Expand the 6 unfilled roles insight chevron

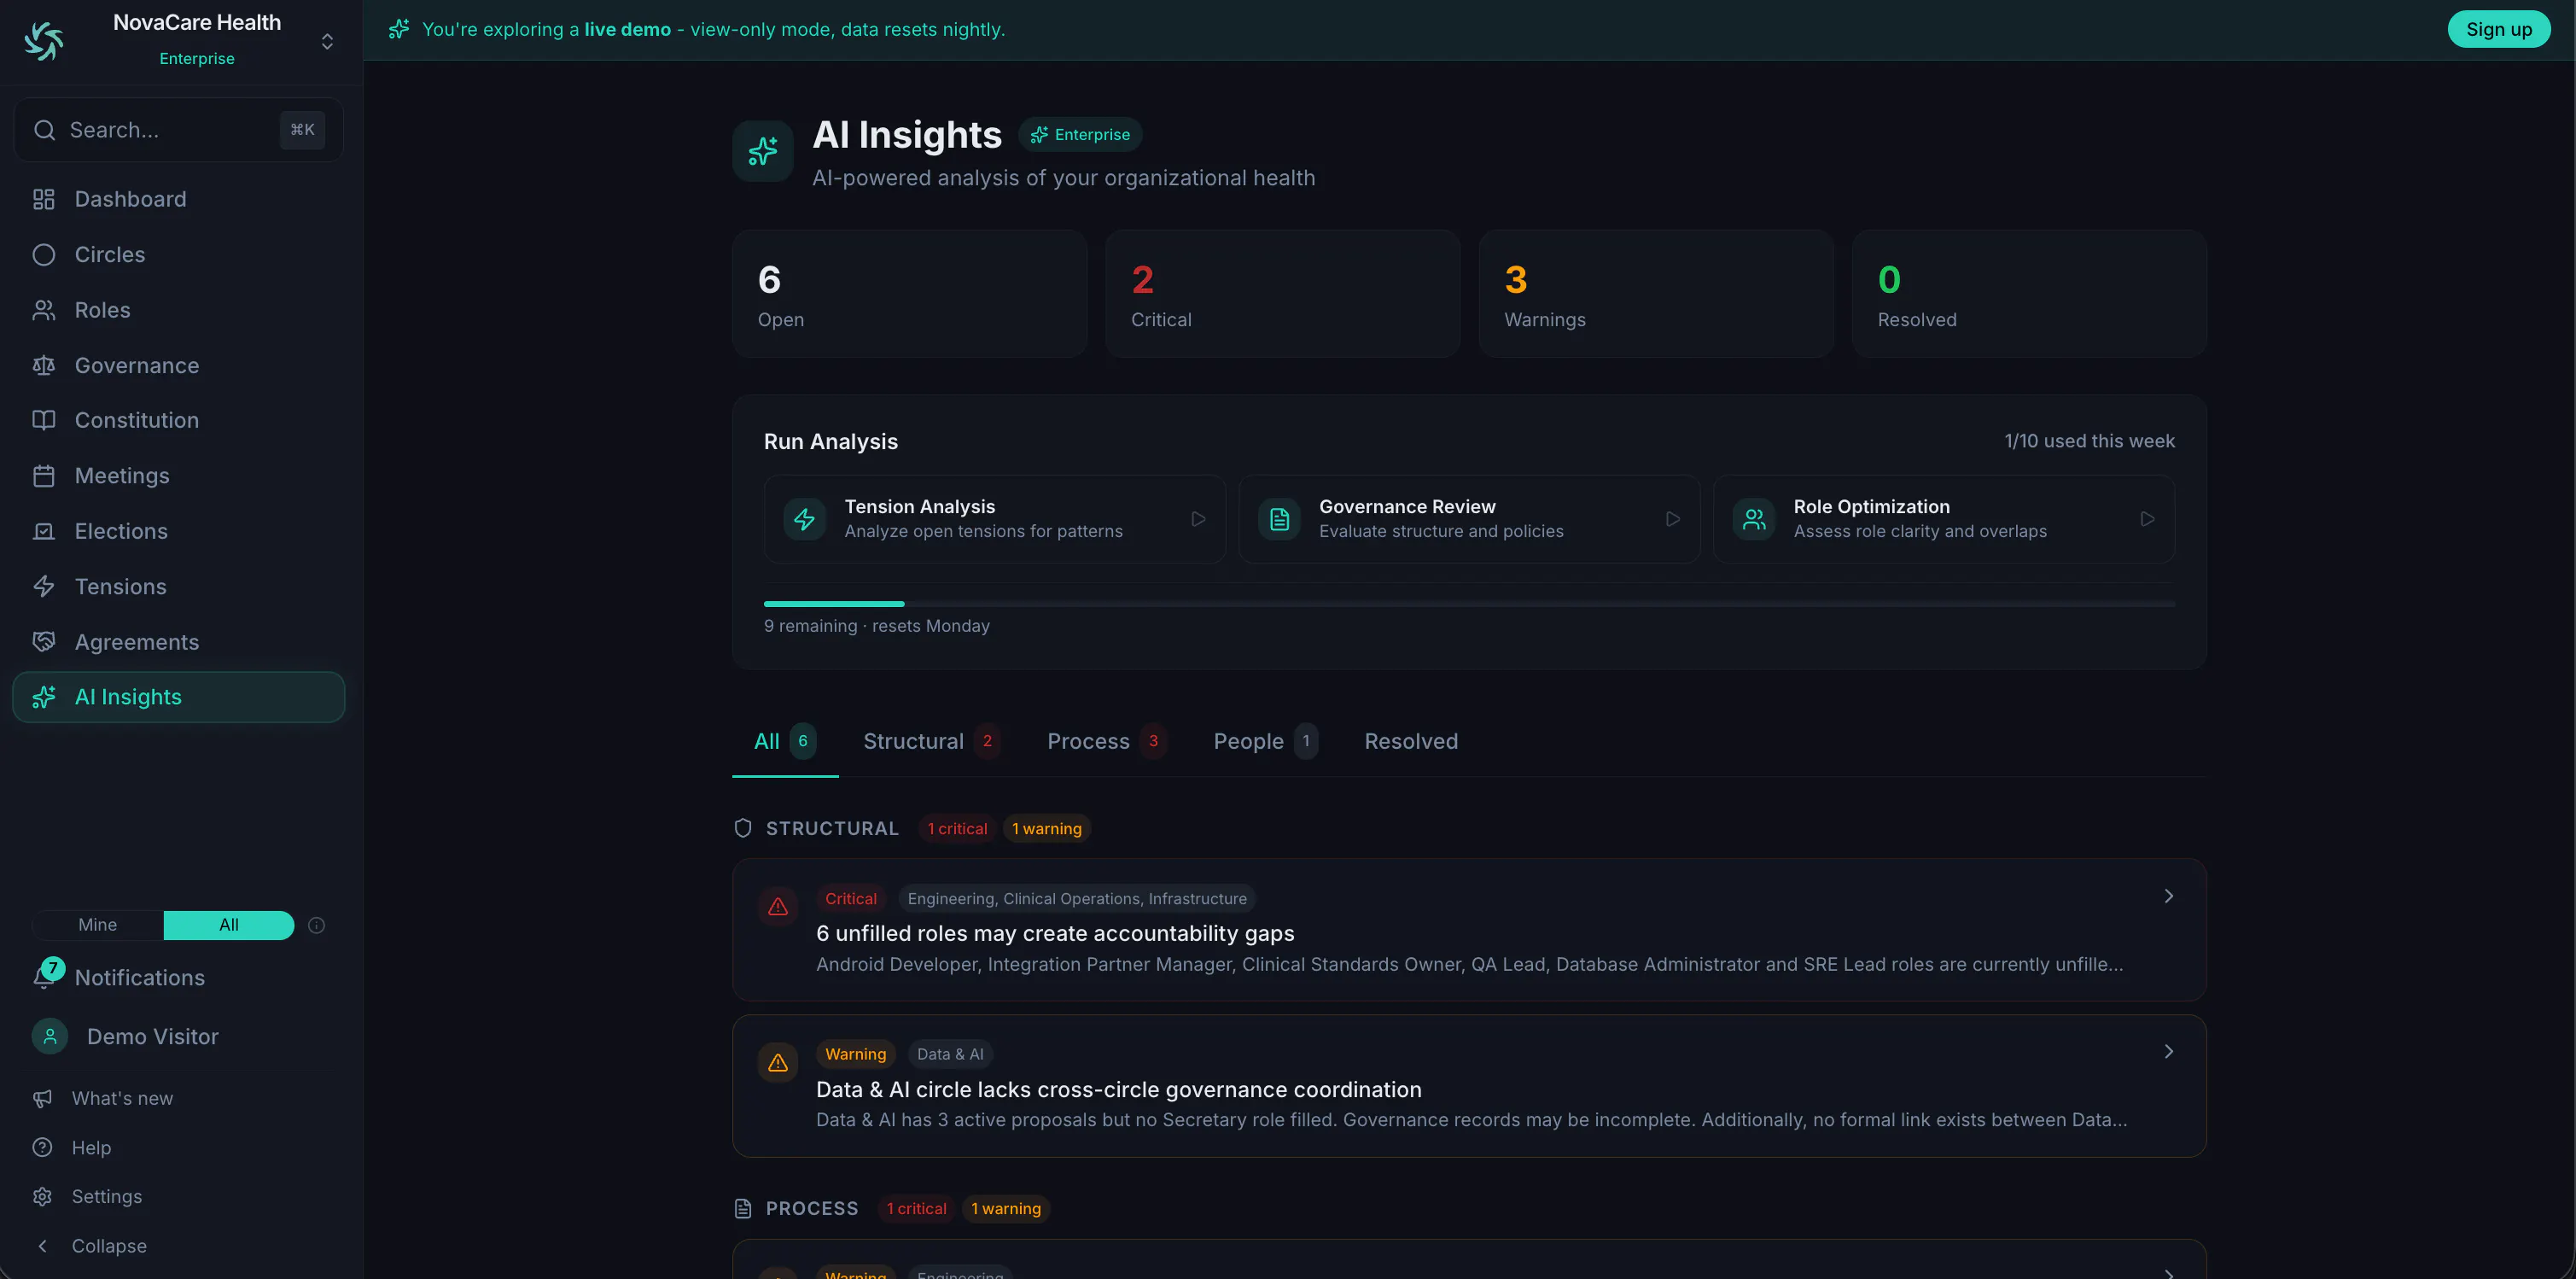click(2169, 896)
